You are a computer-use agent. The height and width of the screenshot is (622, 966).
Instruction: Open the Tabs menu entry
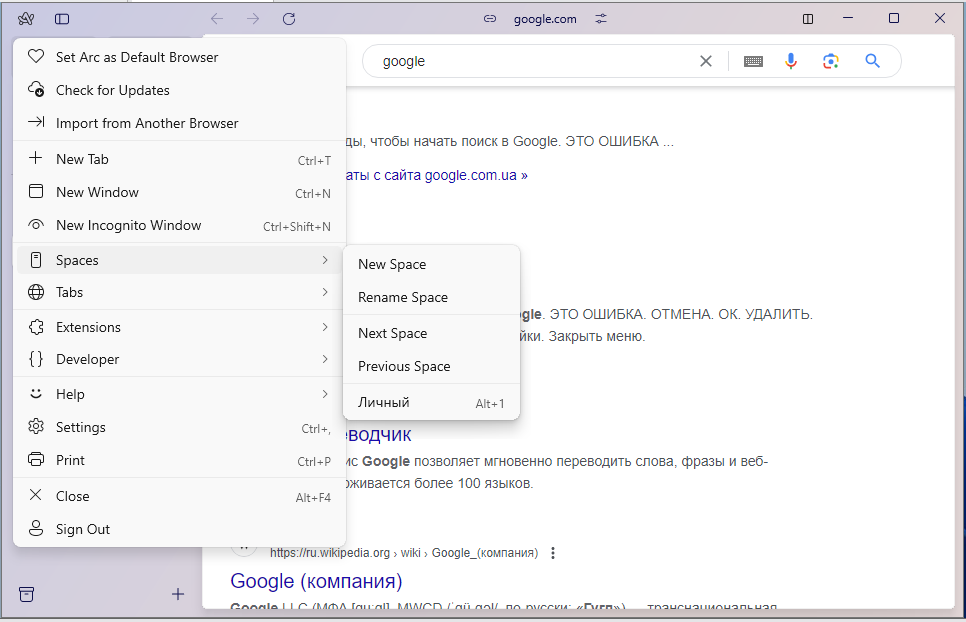179,292
